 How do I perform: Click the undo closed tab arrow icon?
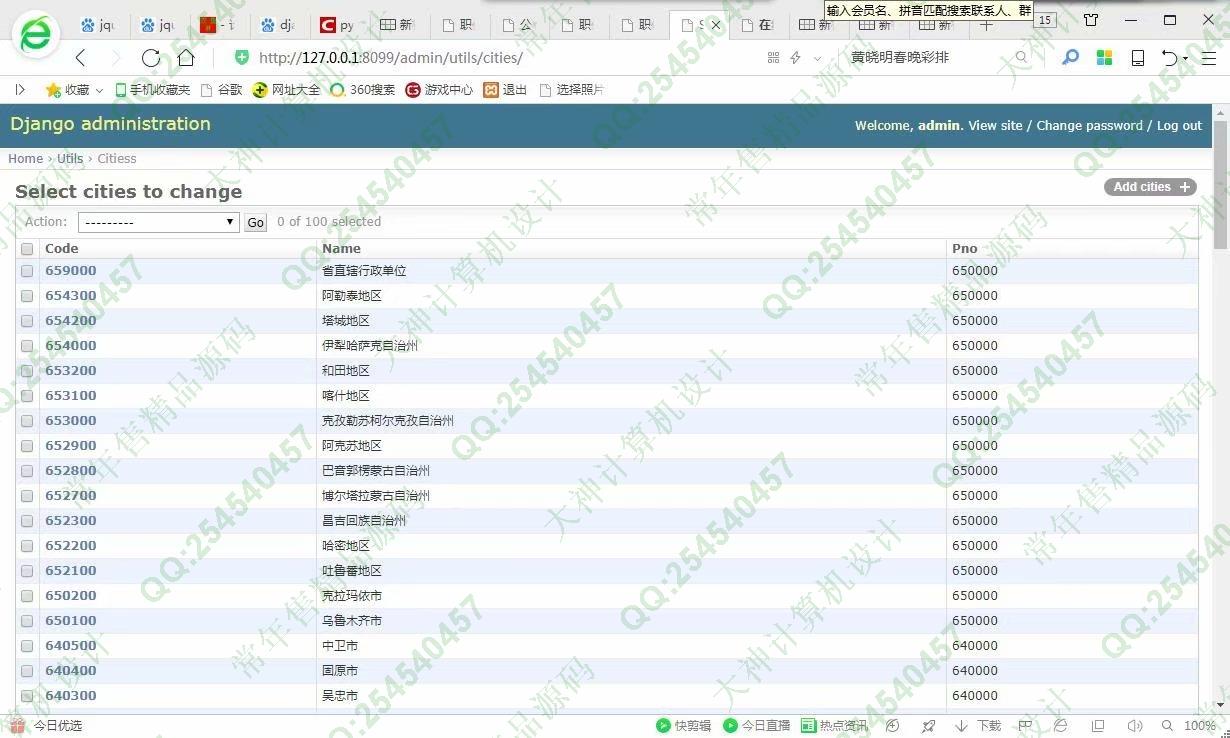[x=1168, y=58]
